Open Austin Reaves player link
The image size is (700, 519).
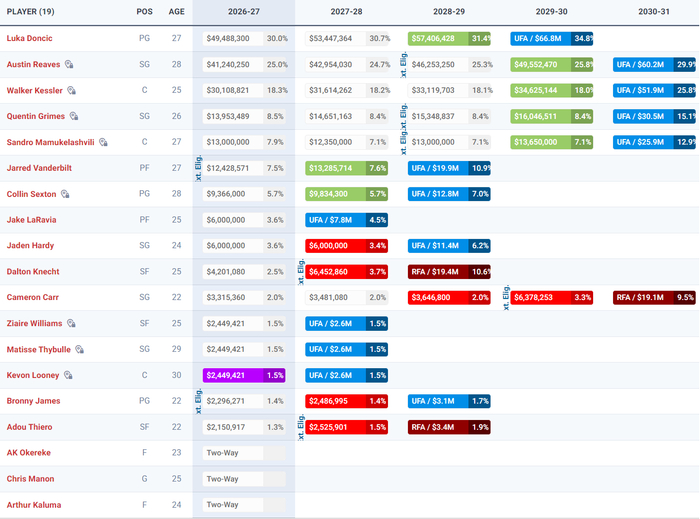point(33,64)
